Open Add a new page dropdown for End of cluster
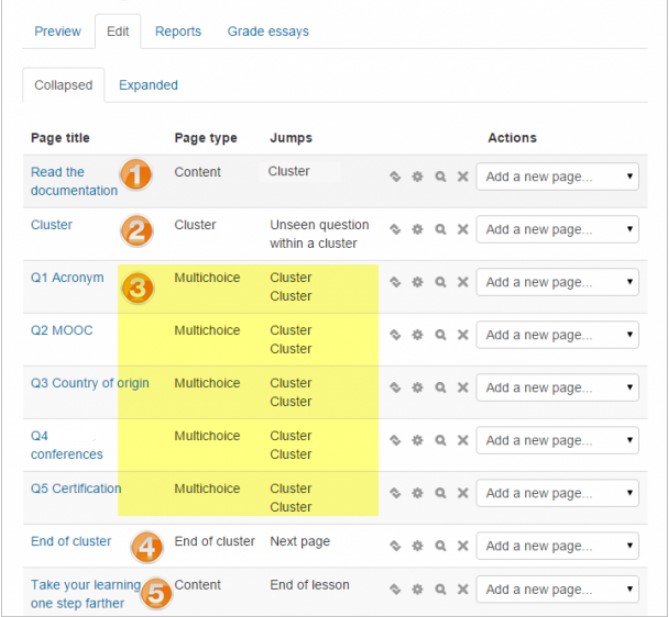669x617 pixels. 557,547
